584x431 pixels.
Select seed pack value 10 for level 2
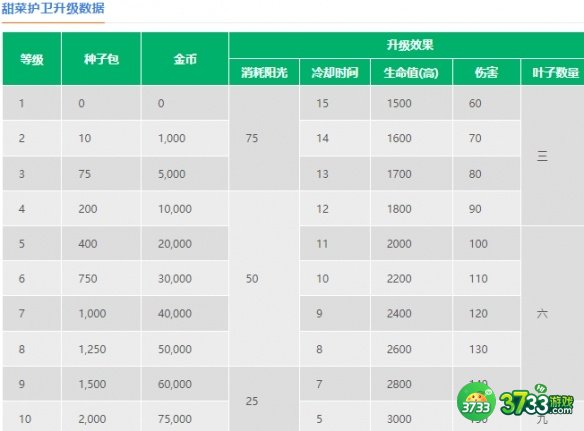pos(101,138)
